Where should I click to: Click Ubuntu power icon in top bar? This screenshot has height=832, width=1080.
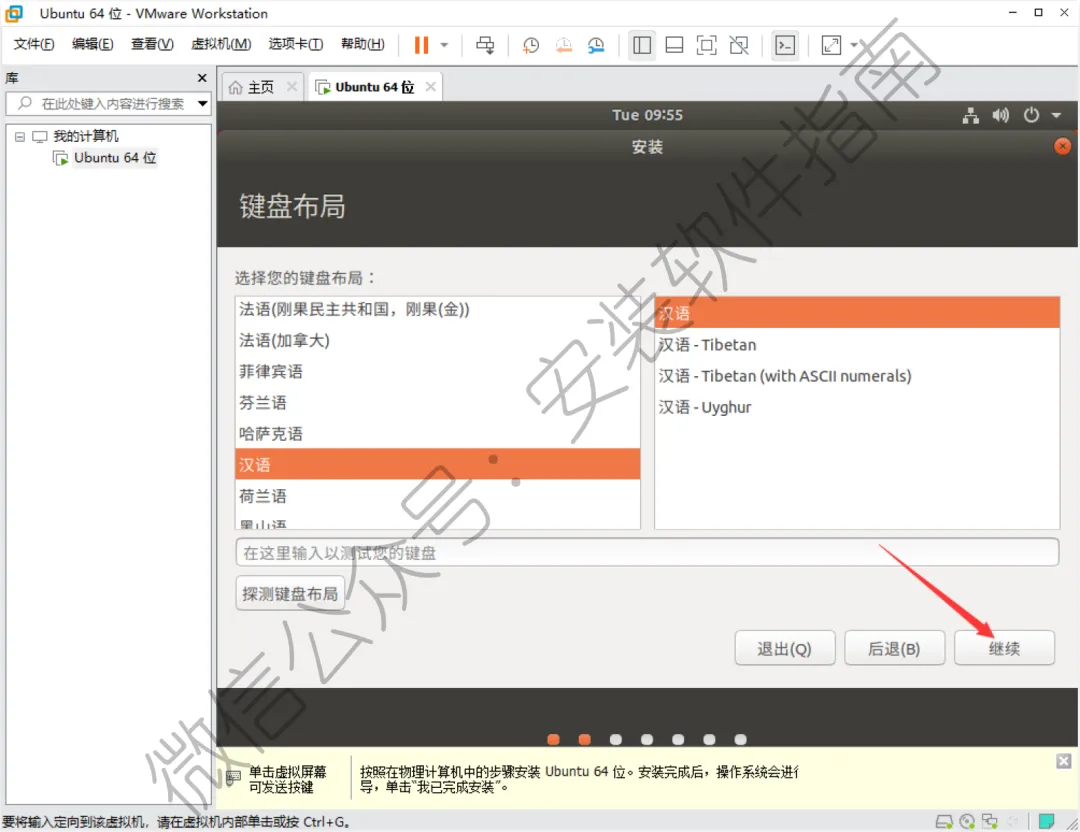1031,115
